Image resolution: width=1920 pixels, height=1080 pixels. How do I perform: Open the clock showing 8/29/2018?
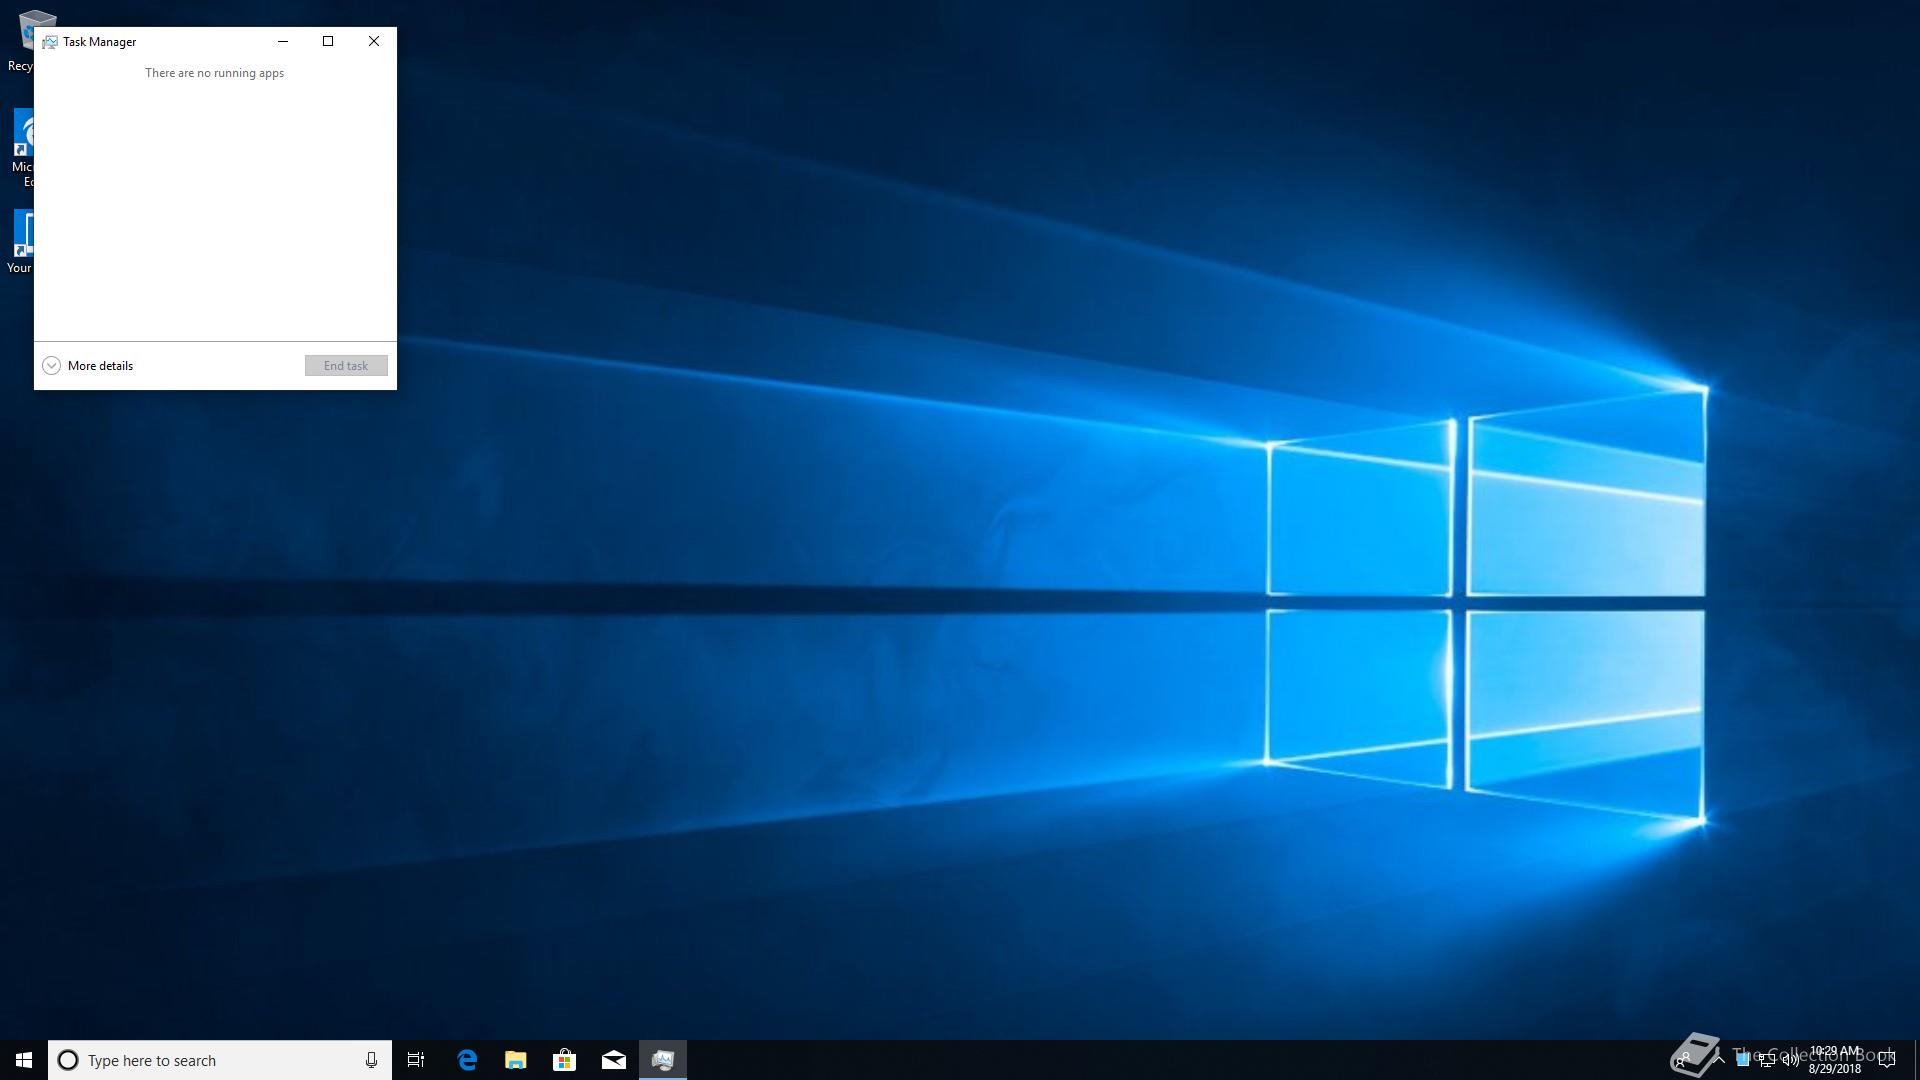(x=1835, y=1060)
